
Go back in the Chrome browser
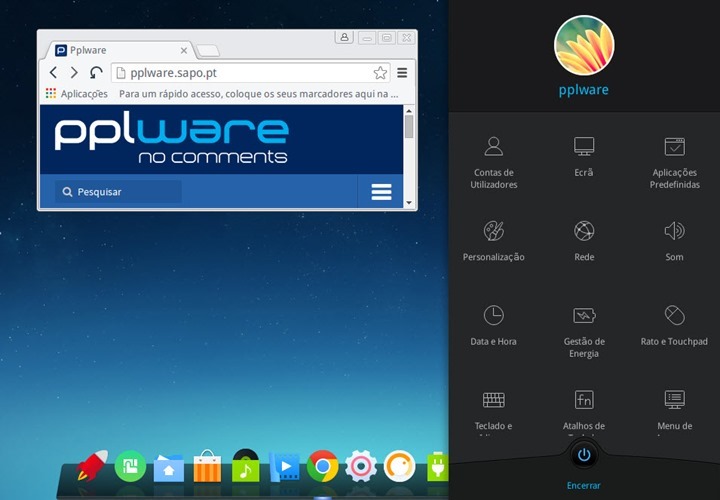click(54, 73)
